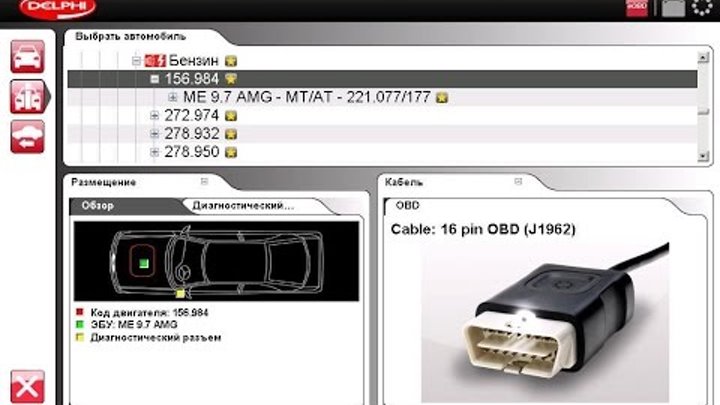
Task: Open the OBD cable tab
Action: (408, 205)
